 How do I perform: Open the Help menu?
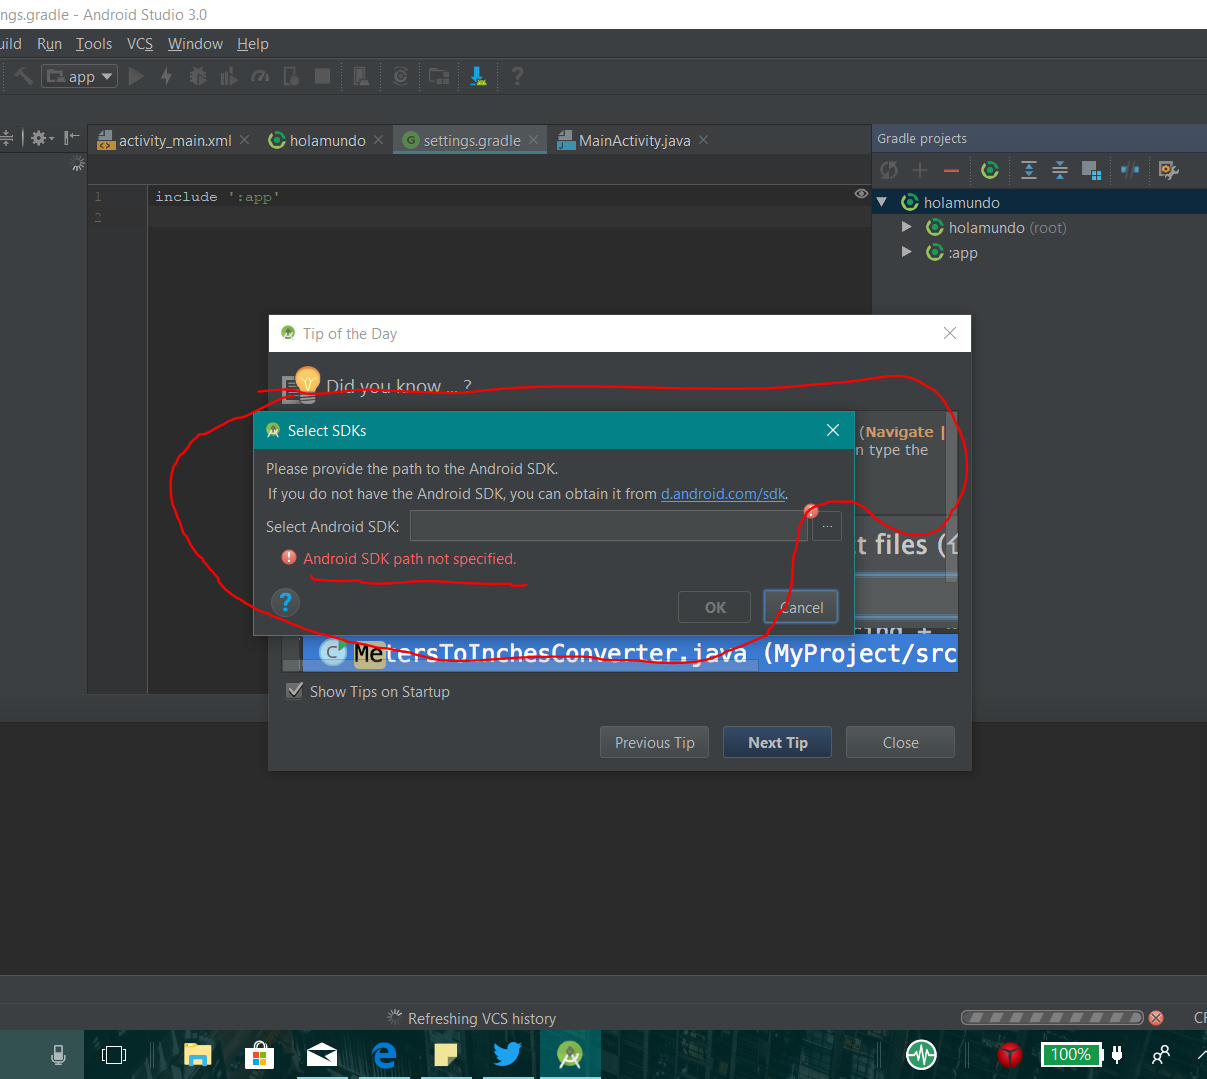pos(253,44)
